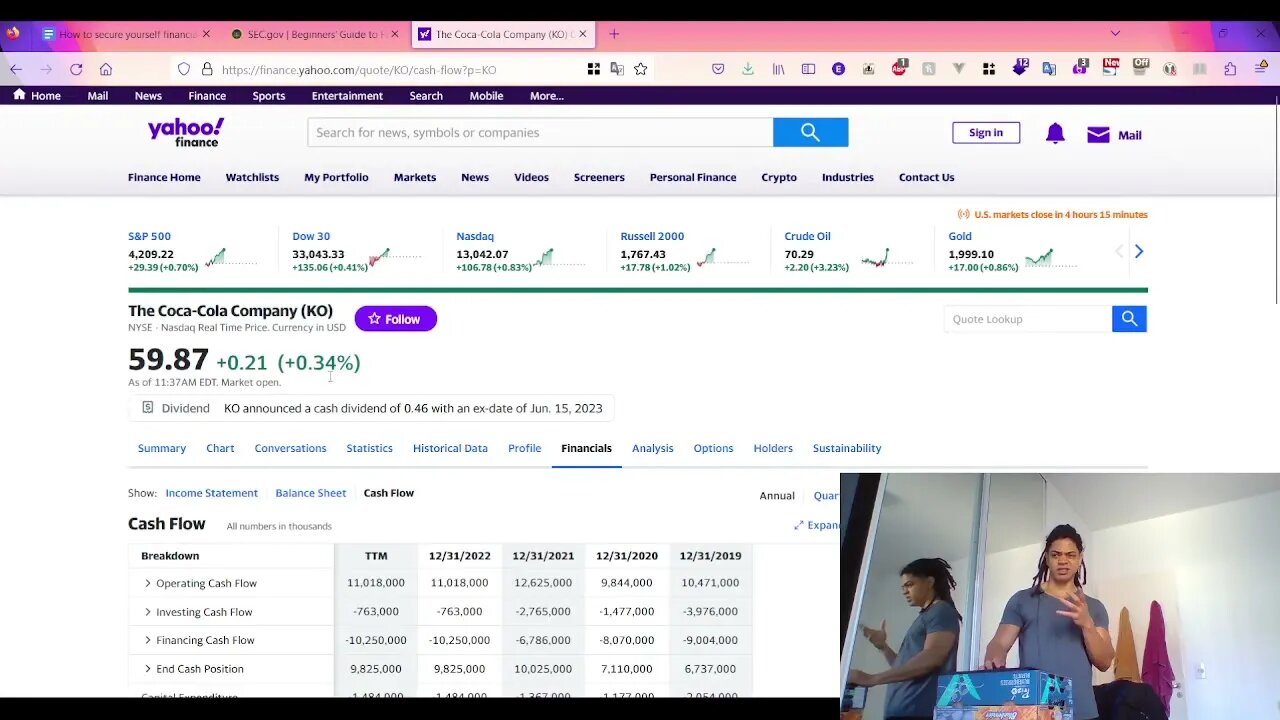The height and width of the screenshot is (720, 1280).
Task: Select the Analysis tab
Action: click(652, 448)
